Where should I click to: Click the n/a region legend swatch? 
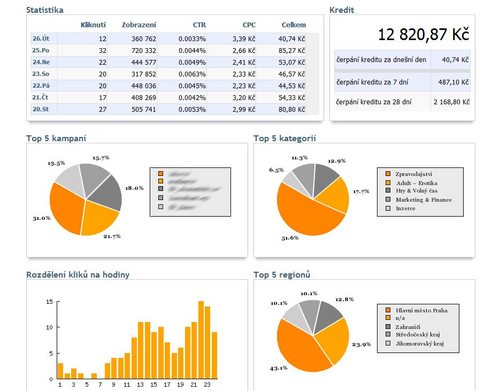tap(388, 318)
